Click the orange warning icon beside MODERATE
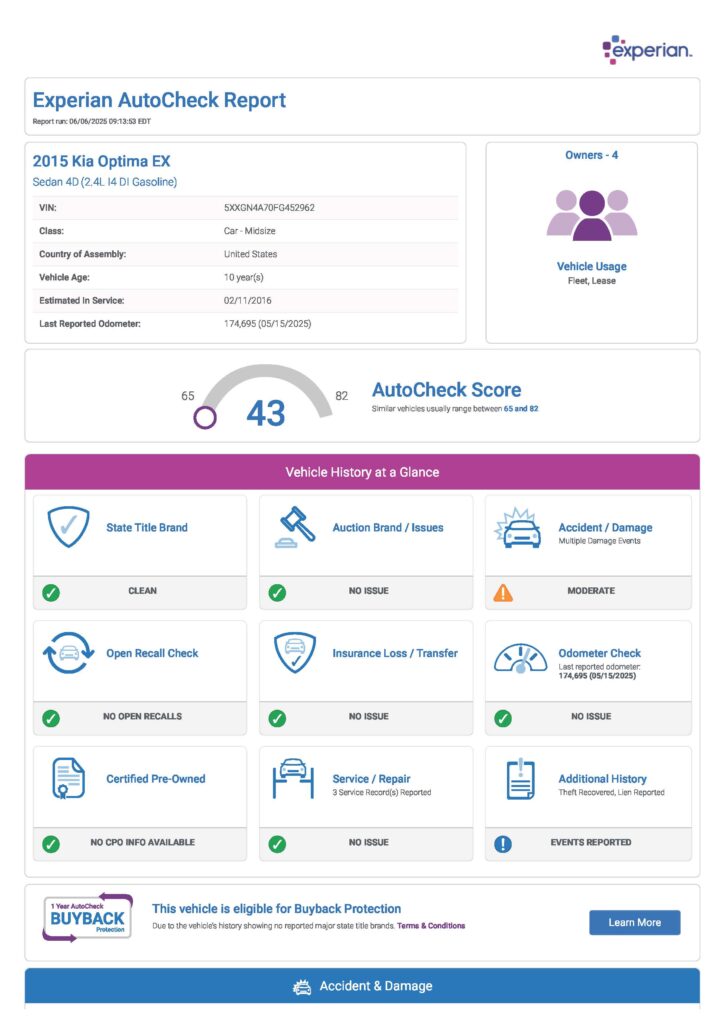Viewport: 724px width, 1024px height. [x=503, y=592]
